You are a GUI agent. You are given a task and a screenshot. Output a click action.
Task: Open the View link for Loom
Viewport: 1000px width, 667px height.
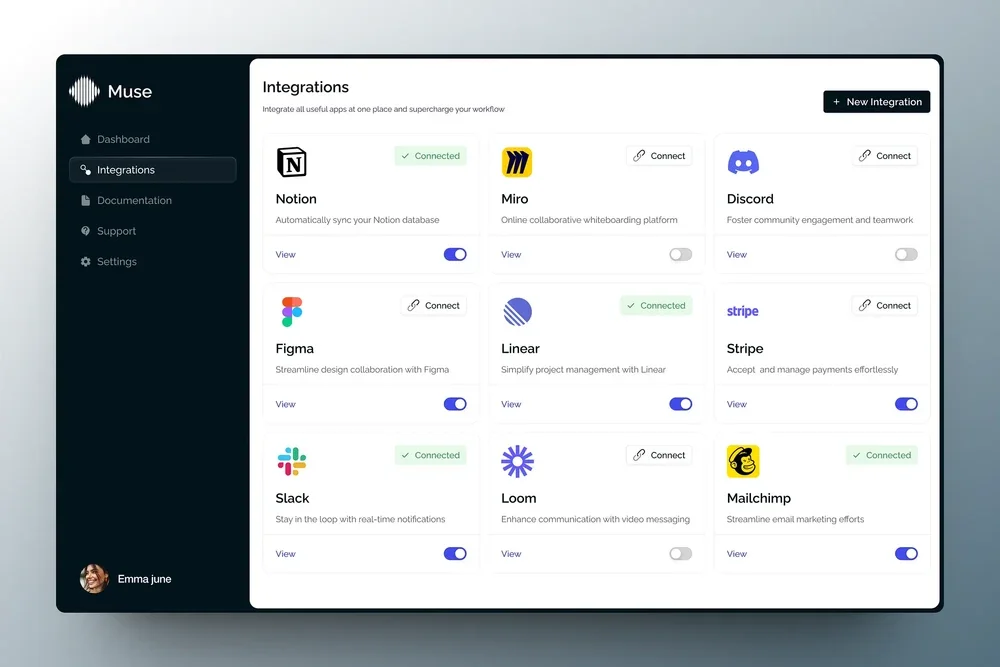point(511,553)
